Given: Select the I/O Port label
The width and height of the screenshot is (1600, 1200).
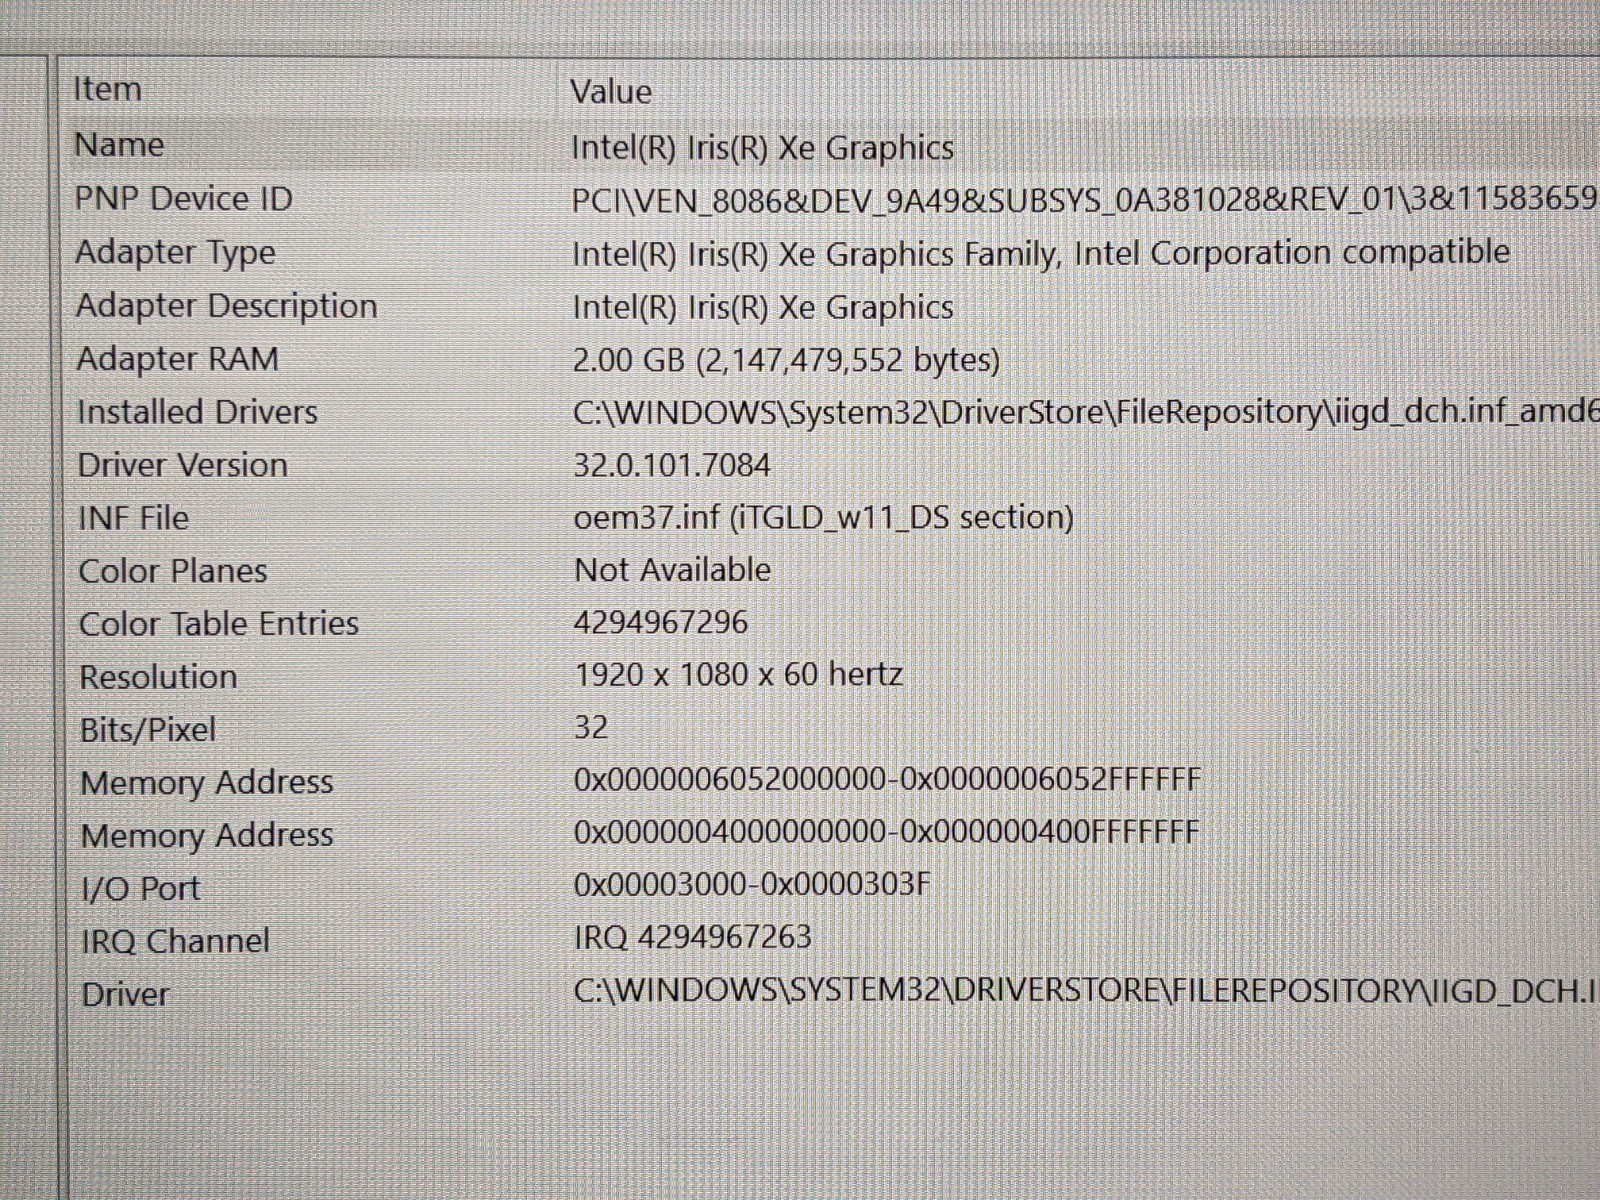Looking at the screenshot, I should pyautogui.click(x=141, y=888).
